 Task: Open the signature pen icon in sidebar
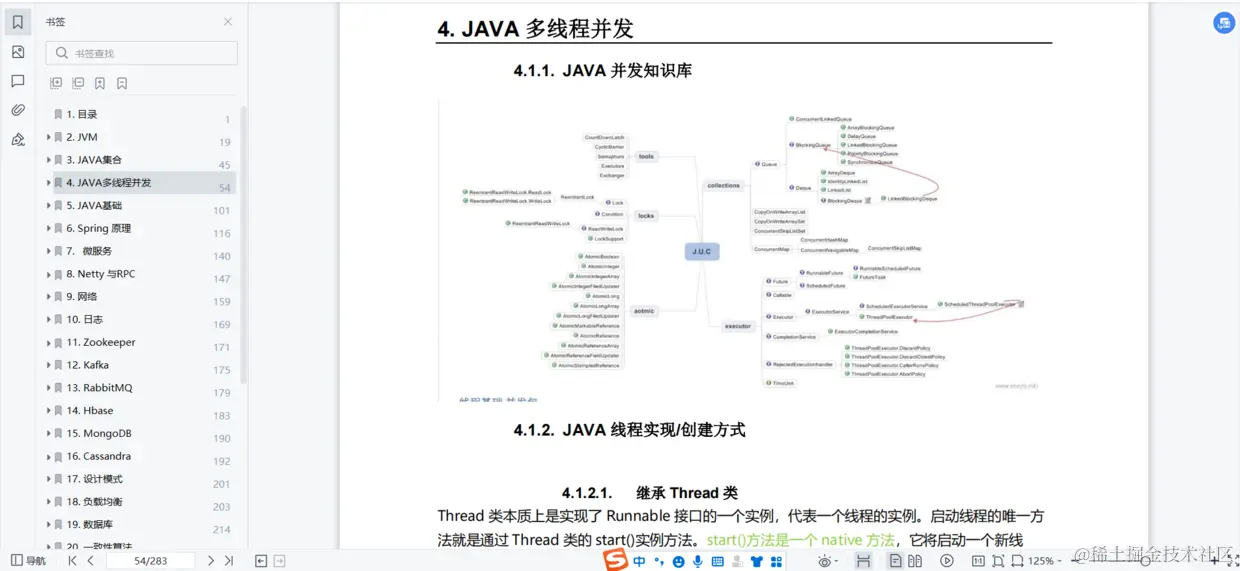point(18,140)
